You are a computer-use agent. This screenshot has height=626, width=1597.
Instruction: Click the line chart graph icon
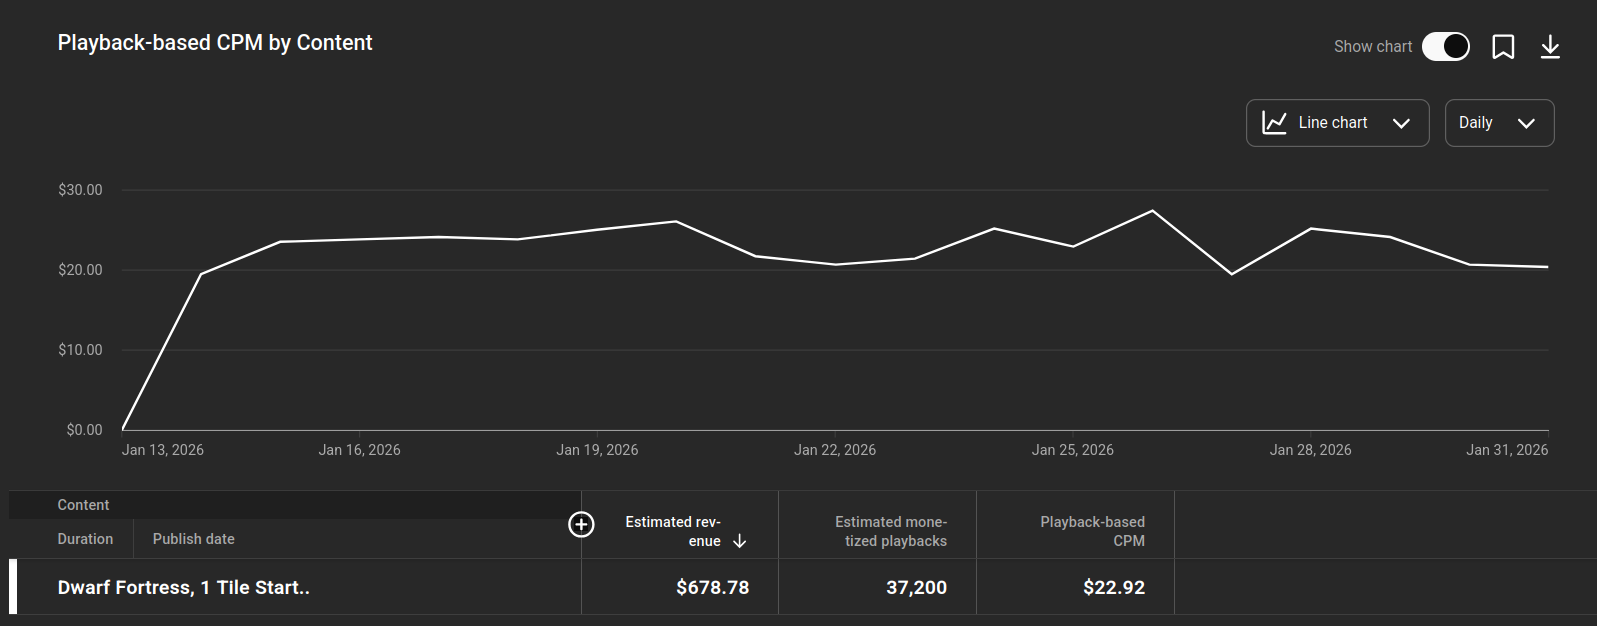1274,123
